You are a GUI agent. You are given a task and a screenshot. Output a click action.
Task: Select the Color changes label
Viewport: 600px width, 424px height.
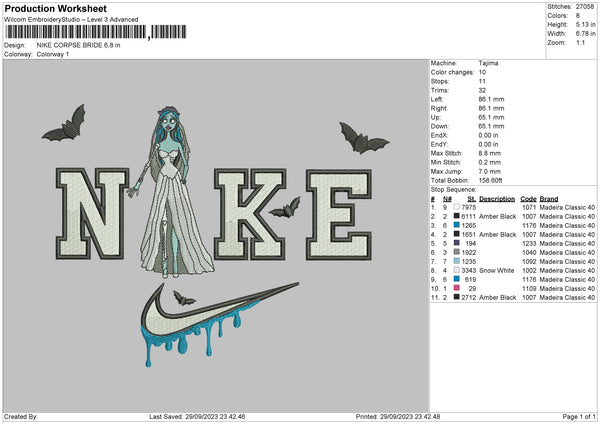pyautogui.click(x=452, y=72)
